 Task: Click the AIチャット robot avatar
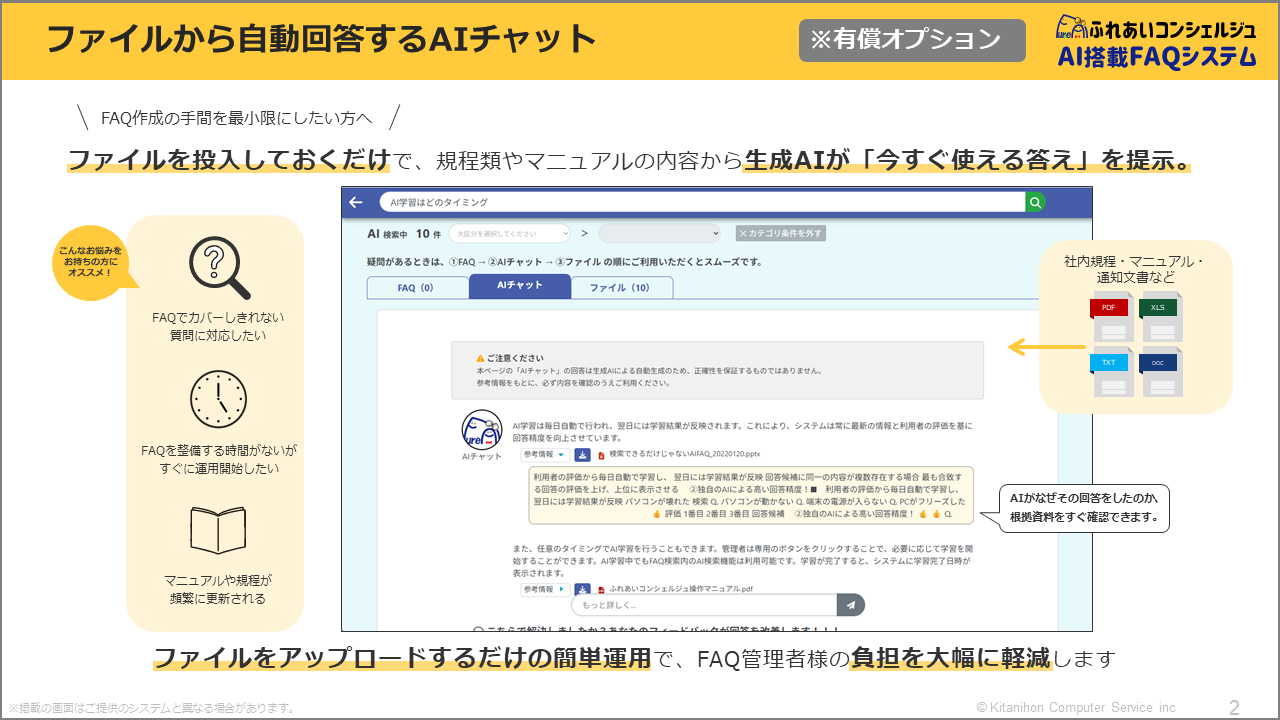(x=481, y=430)
